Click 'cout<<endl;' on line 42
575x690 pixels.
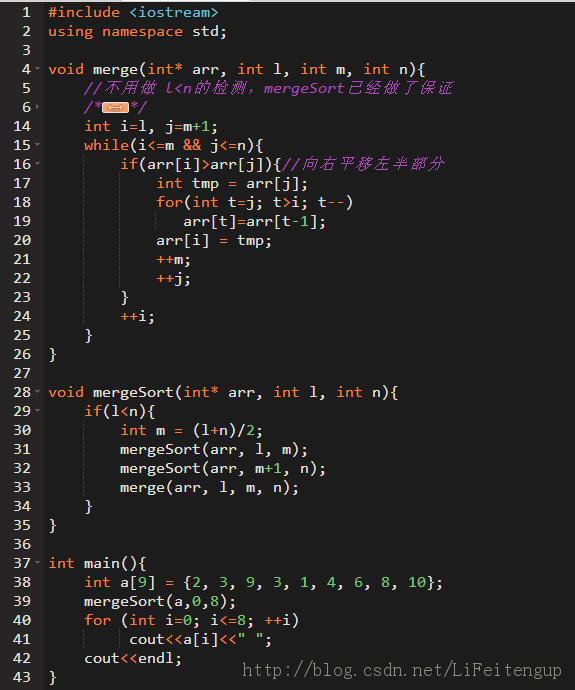coord(133,659)
